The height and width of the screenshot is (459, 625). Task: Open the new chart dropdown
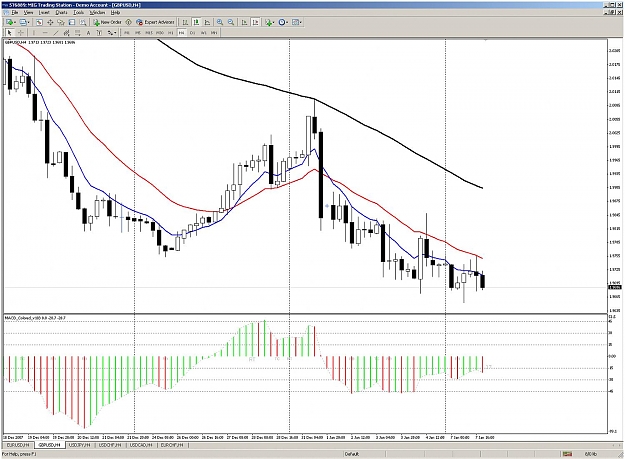[x=11, y=22]
